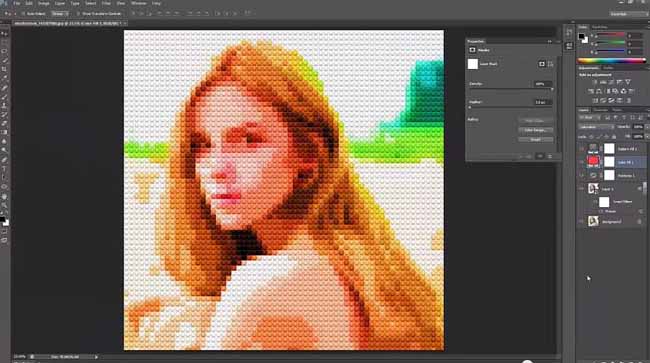This screenshot has height=363, width=650.
Task: Toggle mask enable eye in Properties footer
Action: coord(540,156)
